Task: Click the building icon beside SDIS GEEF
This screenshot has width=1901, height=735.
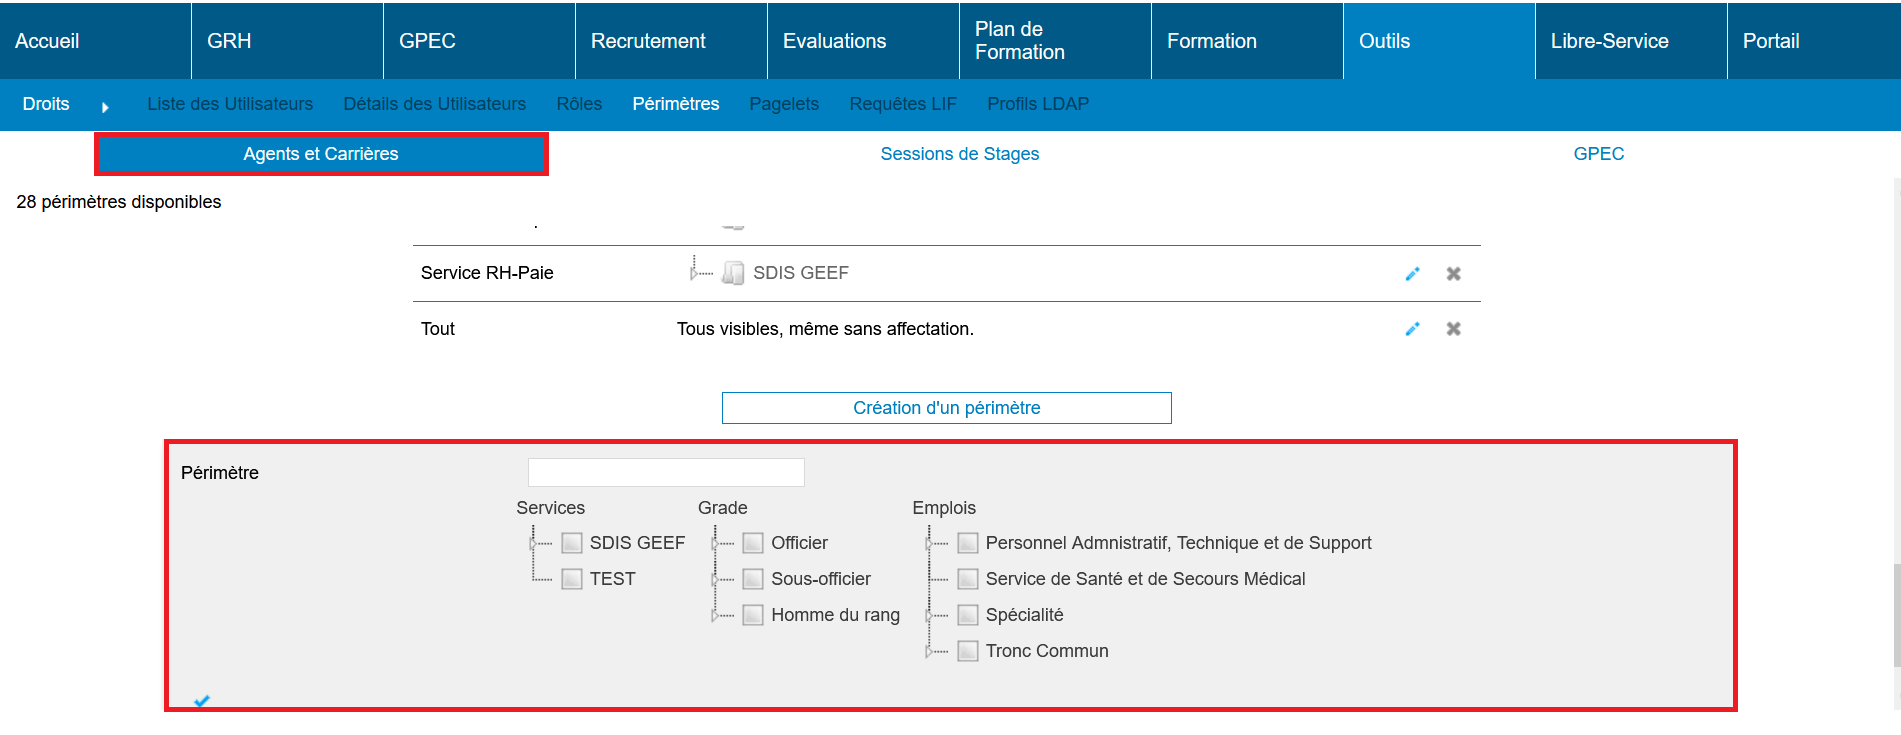Action: pyautogui.click(x=733, y=273)
